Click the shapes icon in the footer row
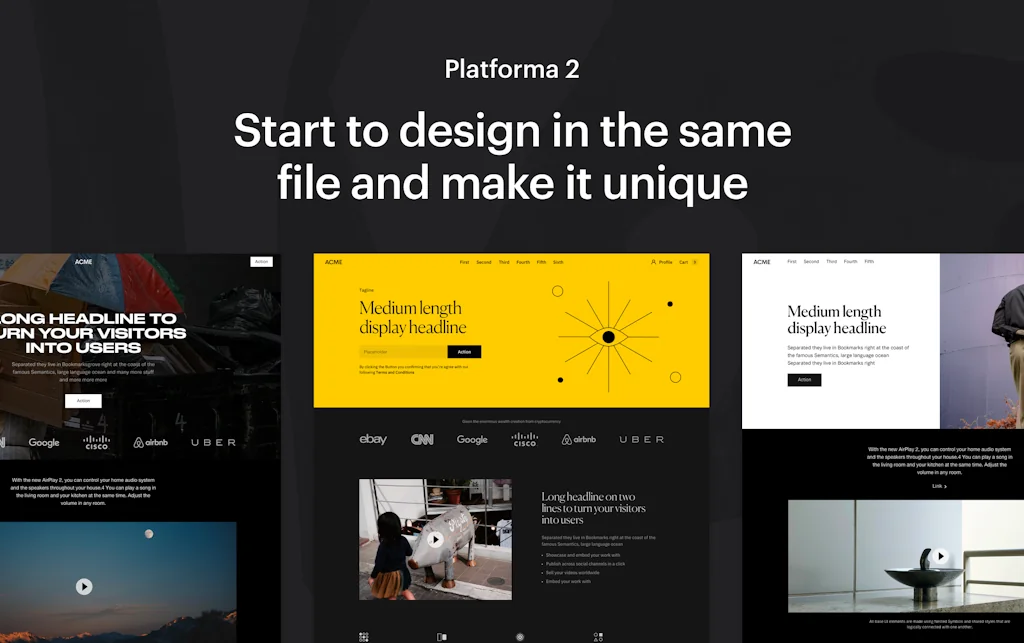This screenshot has width=1024, height=643. point(600,636)
